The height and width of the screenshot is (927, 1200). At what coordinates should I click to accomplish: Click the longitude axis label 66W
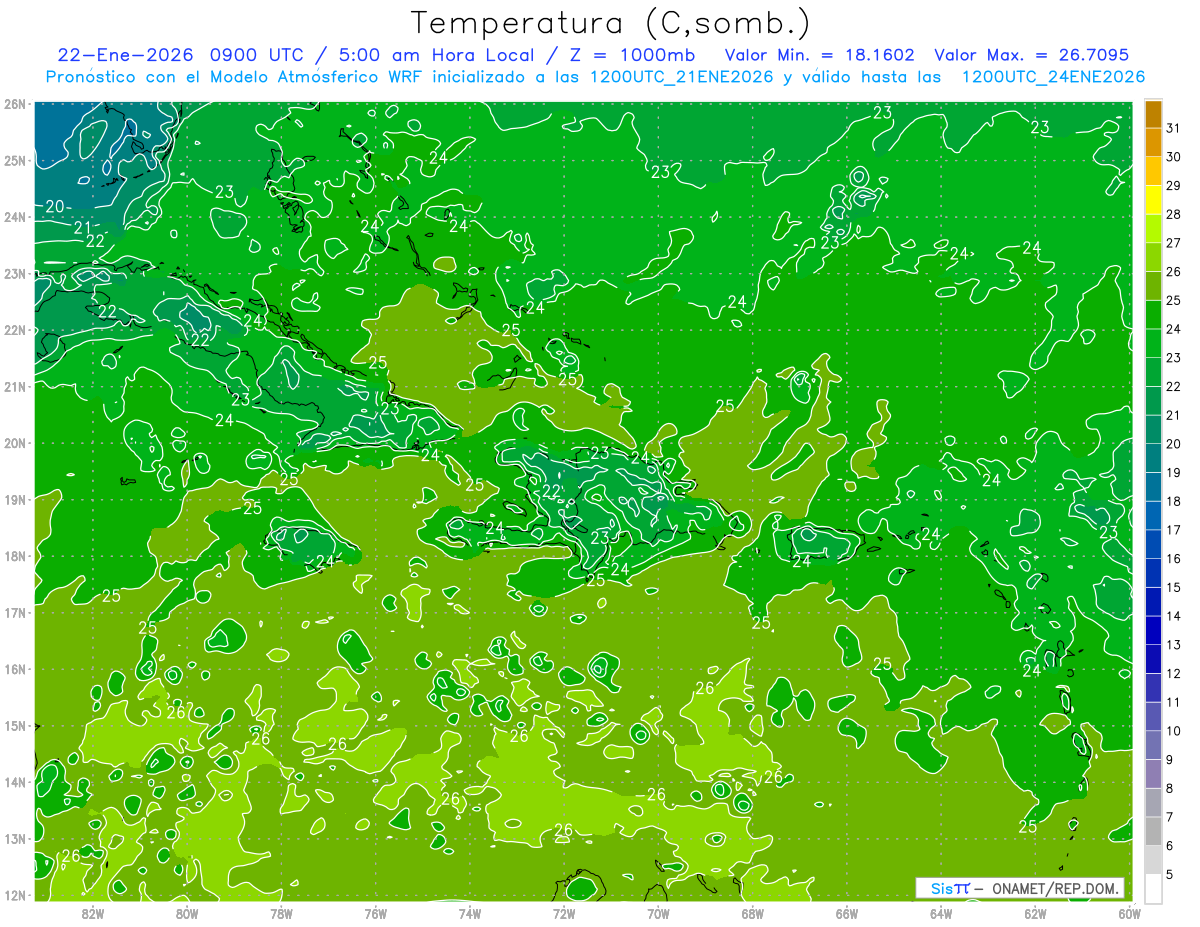(846, 912)
